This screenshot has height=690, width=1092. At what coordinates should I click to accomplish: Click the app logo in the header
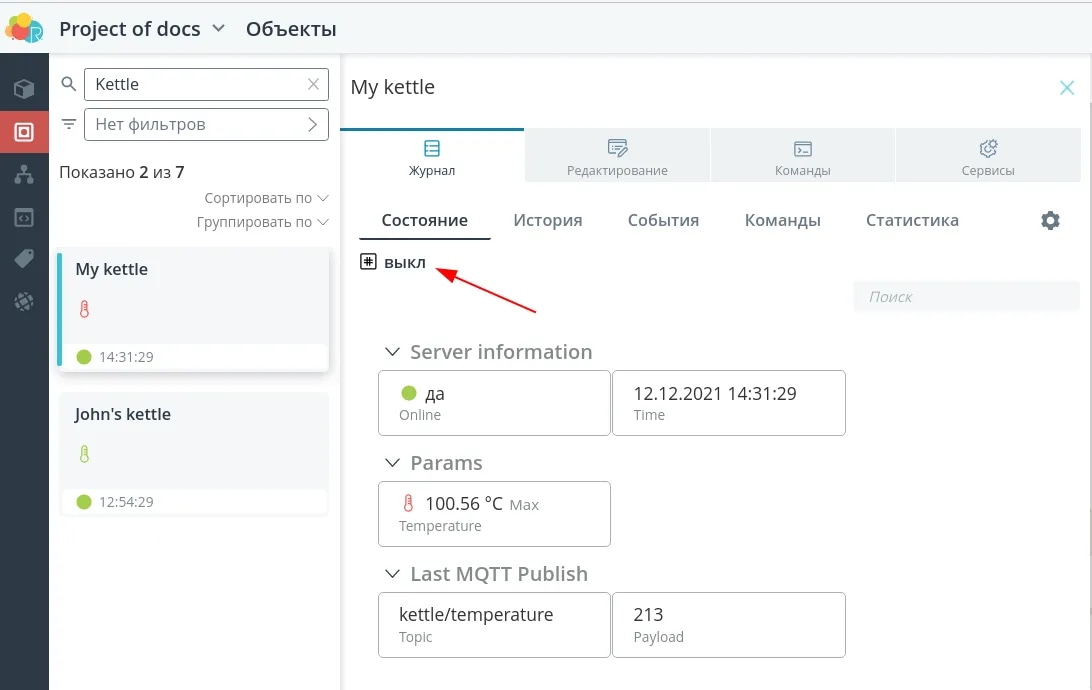pos(24,28)
